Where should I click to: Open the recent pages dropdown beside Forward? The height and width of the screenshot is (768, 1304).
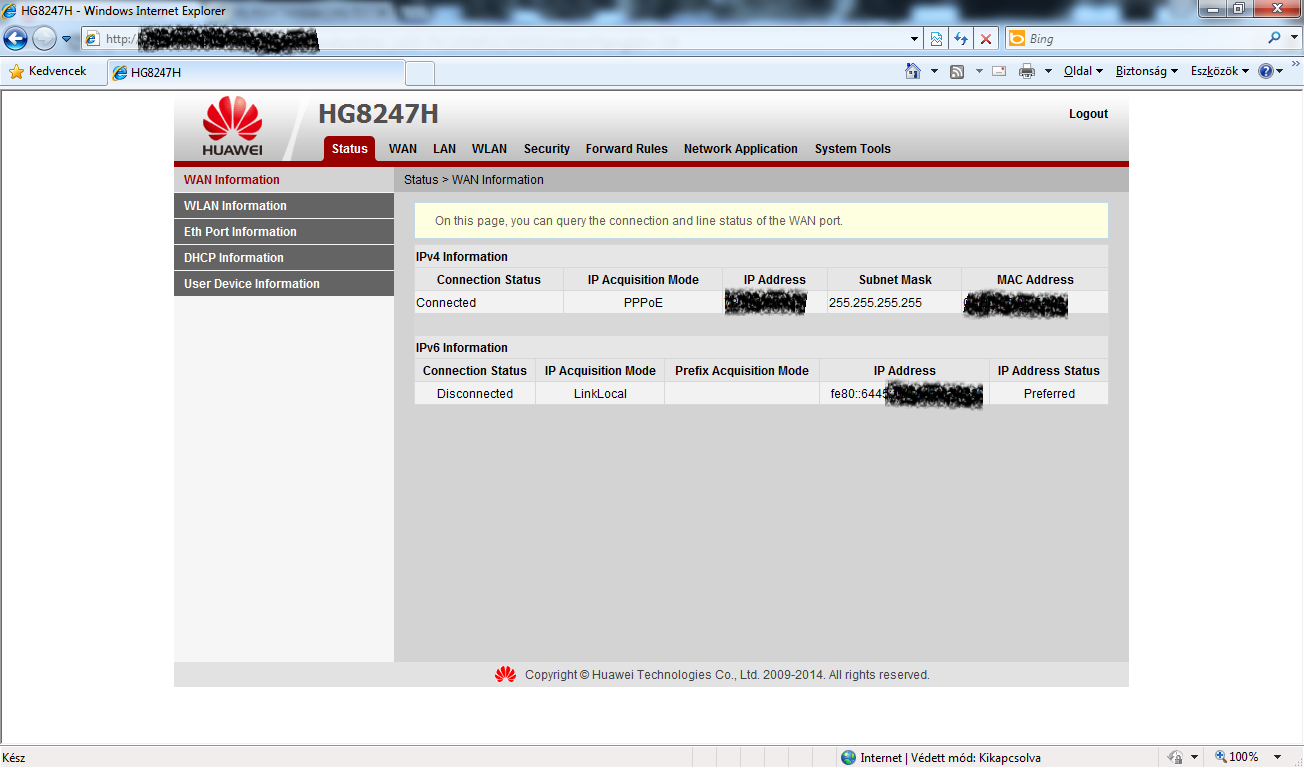67,39
